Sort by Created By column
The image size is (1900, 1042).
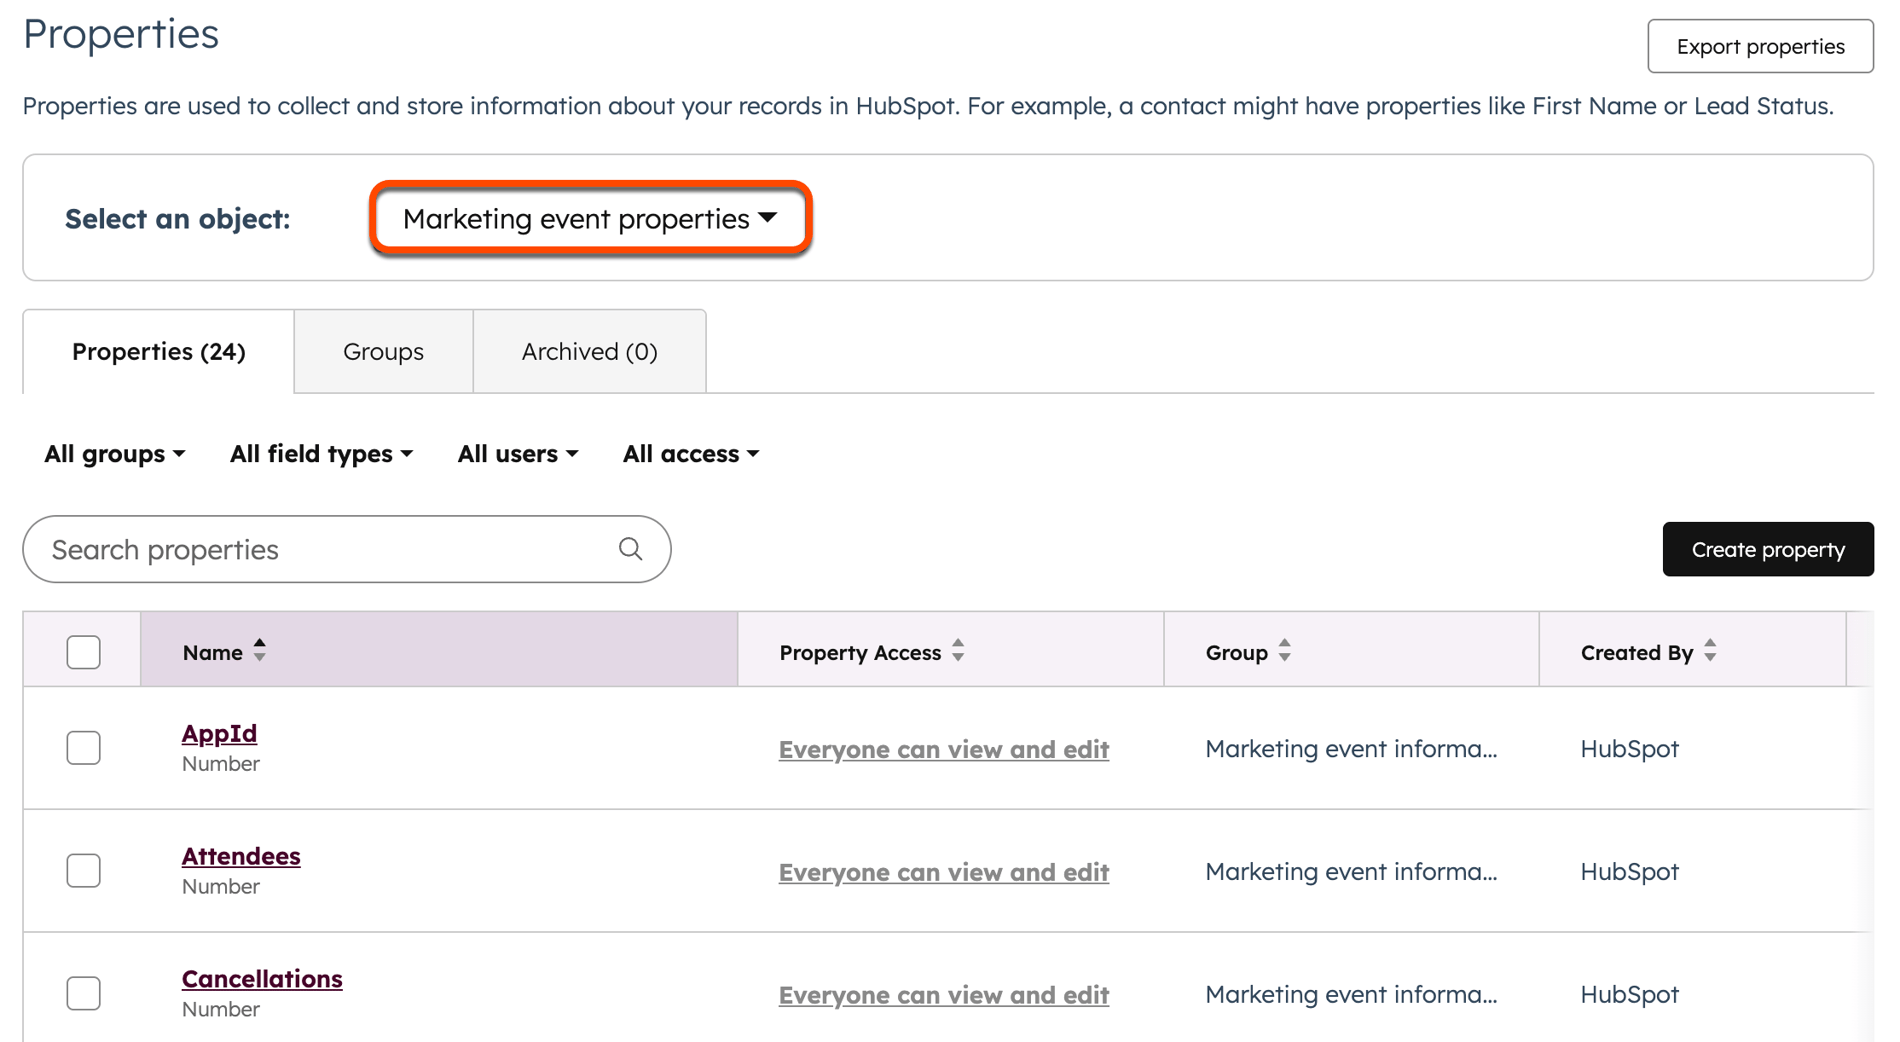click(x=1712, y=651)
